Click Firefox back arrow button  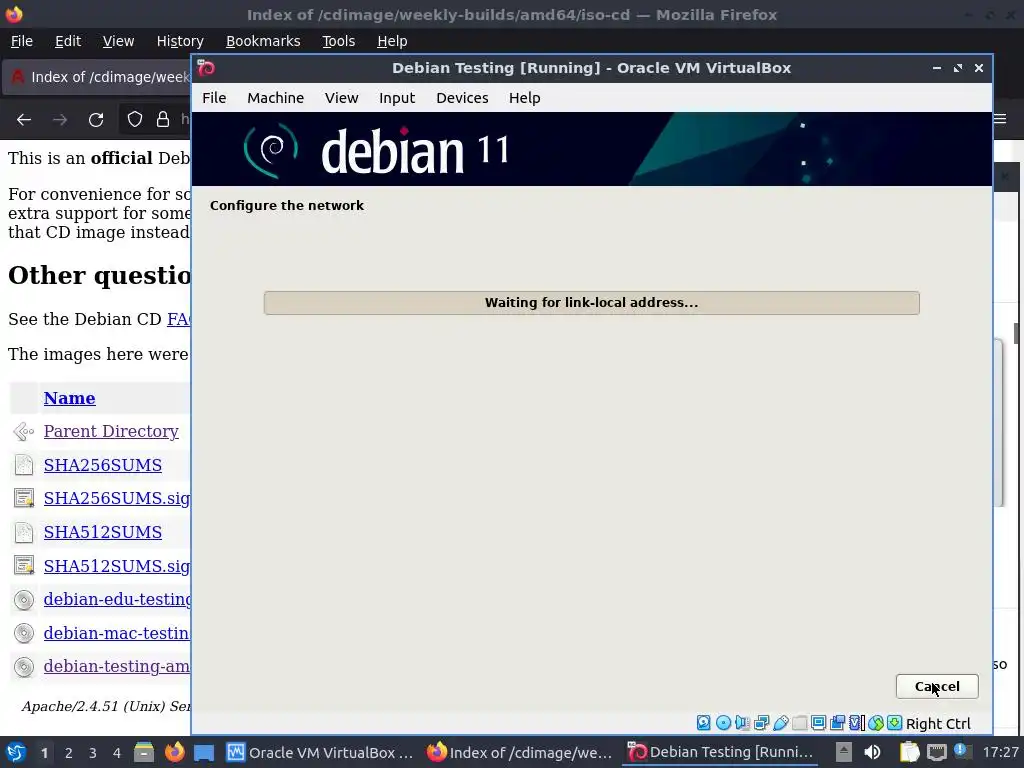click(x=24, y=120)
